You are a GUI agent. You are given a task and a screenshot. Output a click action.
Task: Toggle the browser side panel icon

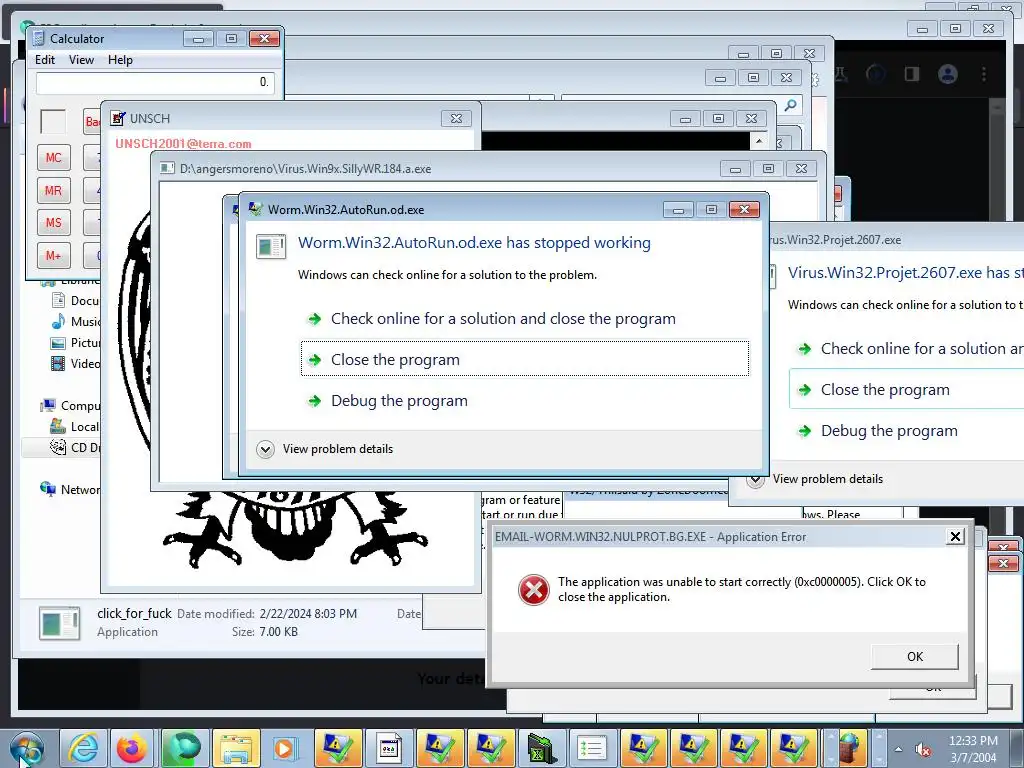click(x=912, y=74)
